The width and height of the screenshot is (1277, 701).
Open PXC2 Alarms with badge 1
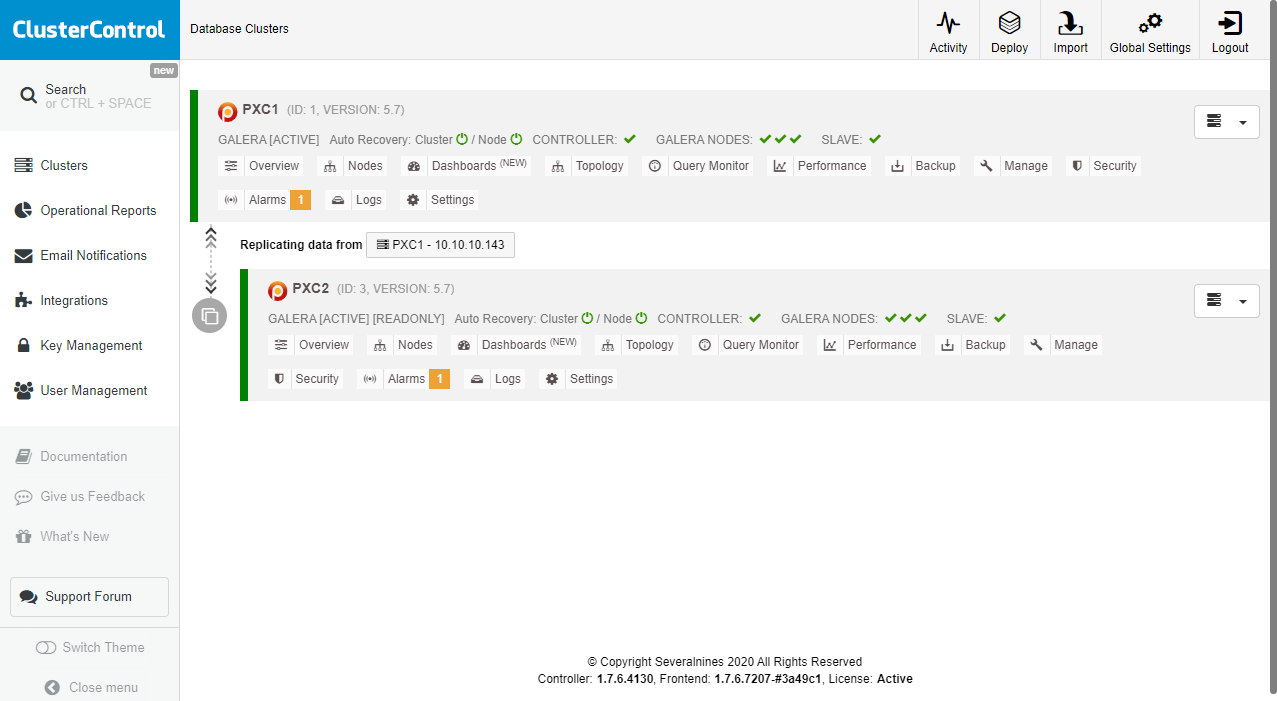404,379
